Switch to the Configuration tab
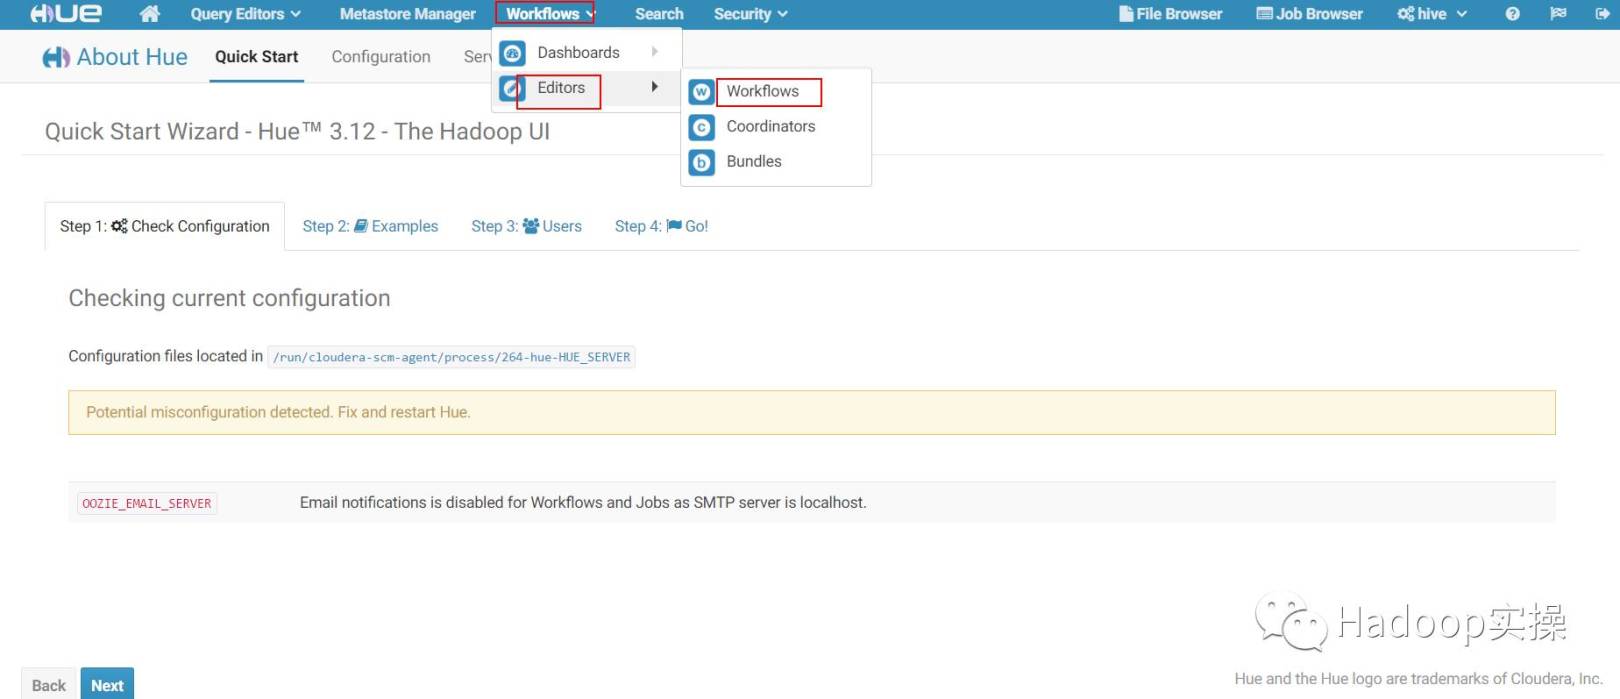Screen dimensions: 1620x699 (381, 57)
